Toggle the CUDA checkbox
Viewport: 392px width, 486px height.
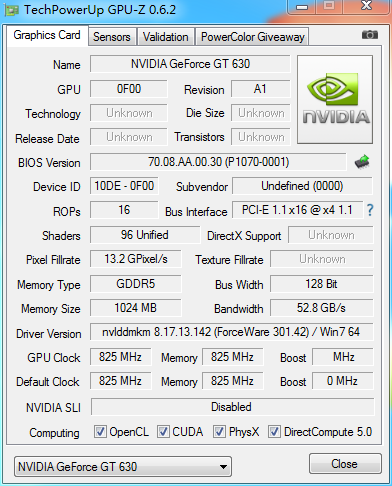click(x=163, y=431)
